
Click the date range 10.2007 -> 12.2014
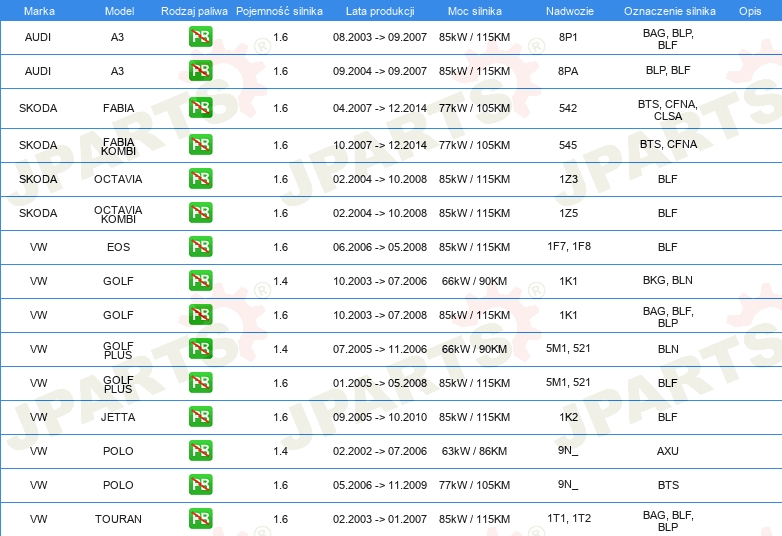pos(380,145)
